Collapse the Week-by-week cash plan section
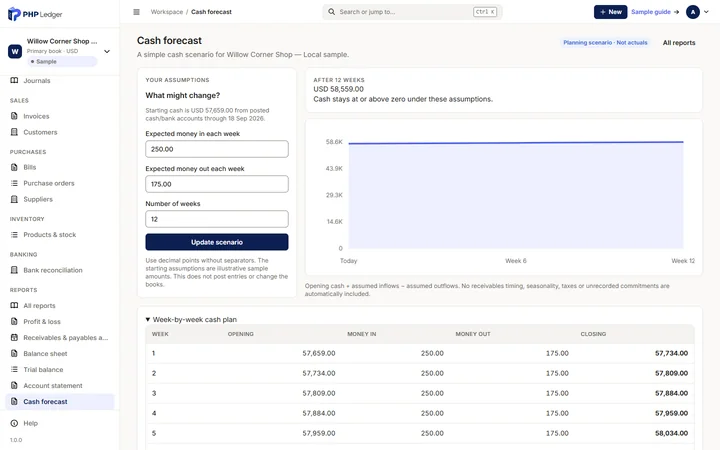 point(148,320)
